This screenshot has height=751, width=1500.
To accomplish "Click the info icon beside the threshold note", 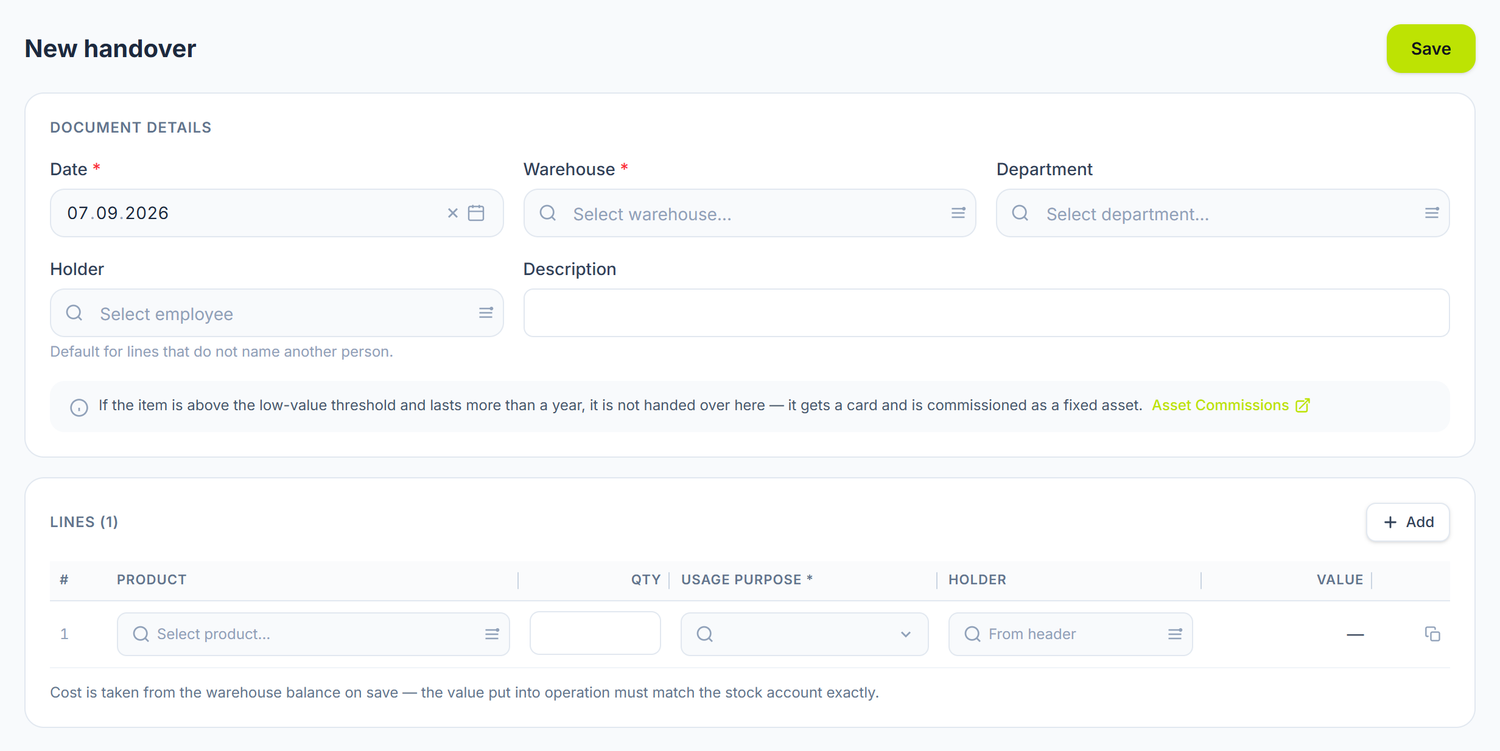I will 79,407.
